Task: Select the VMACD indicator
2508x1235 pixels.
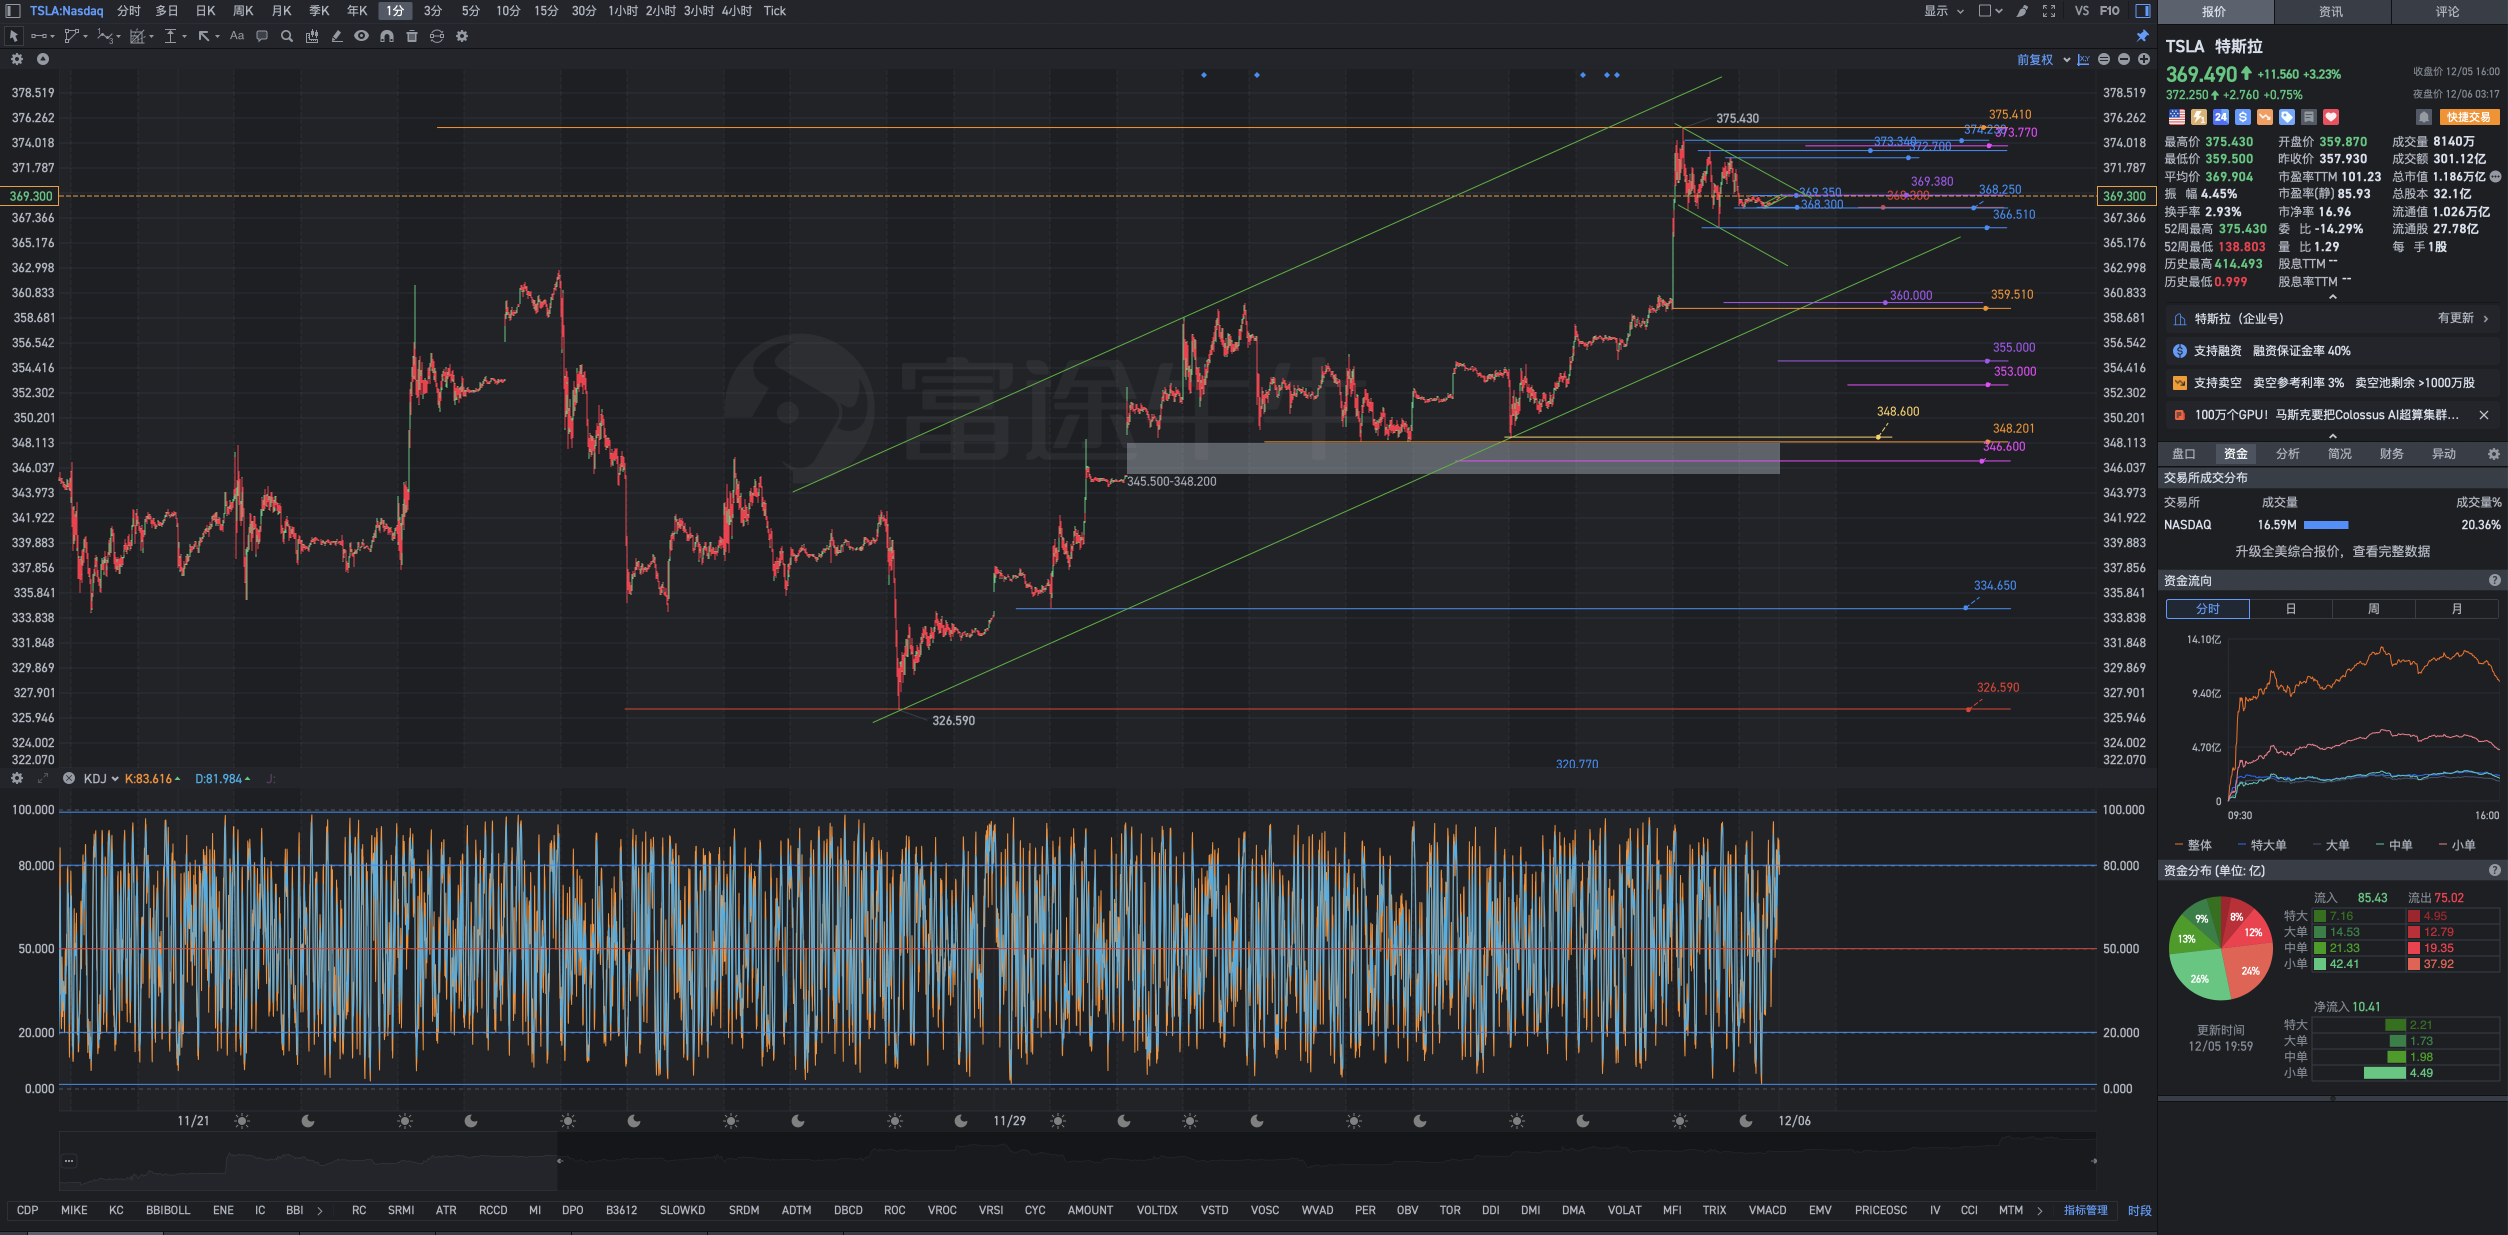Action: (x=1768, y=1210)
